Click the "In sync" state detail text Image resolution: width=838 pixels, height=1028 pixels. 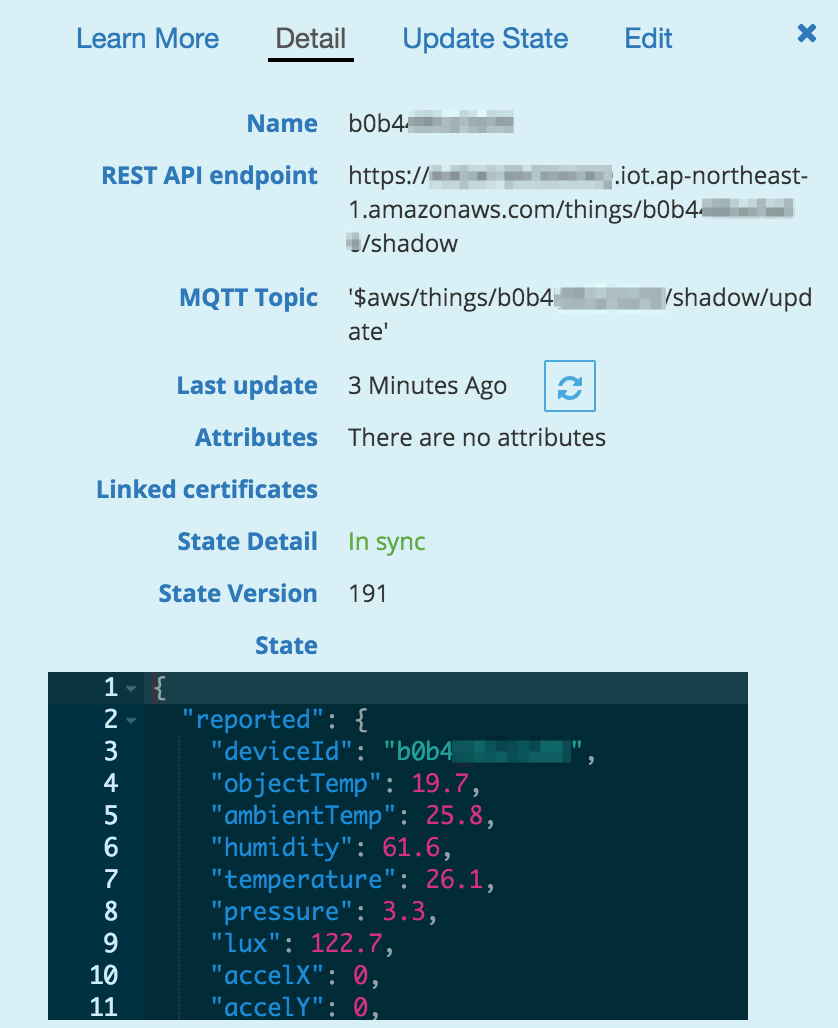click(386, 541)
